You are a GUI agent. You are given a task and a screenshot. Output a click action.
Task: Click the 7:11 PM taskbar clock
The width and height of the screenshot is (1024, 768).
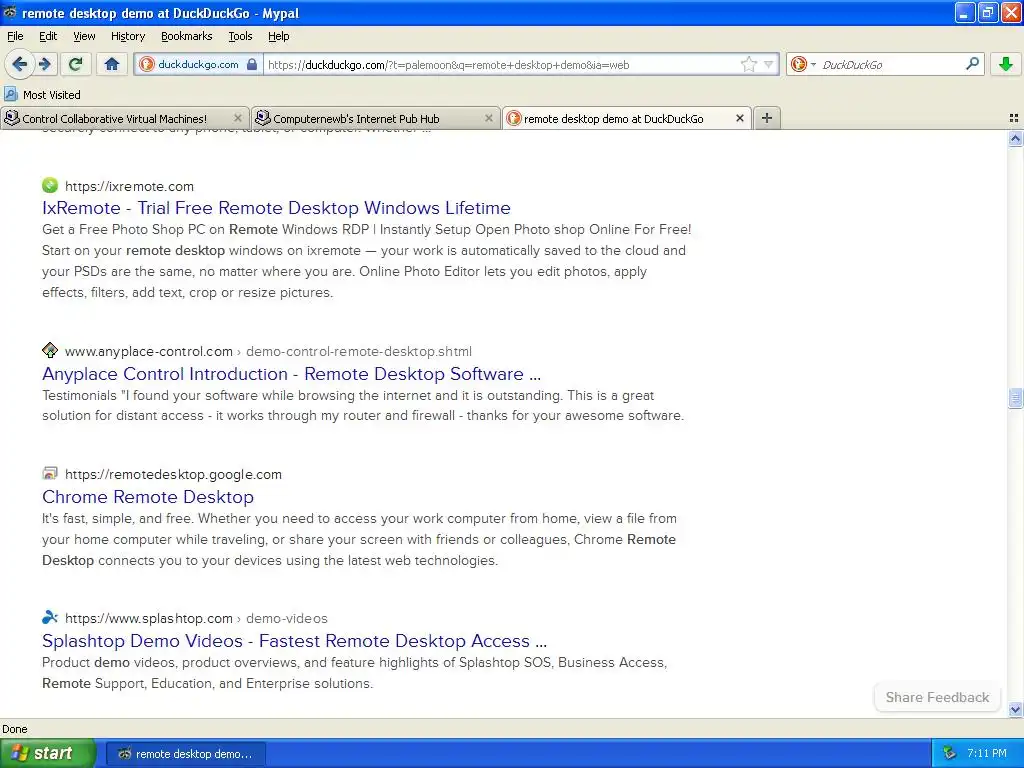[x=987, y=754]
